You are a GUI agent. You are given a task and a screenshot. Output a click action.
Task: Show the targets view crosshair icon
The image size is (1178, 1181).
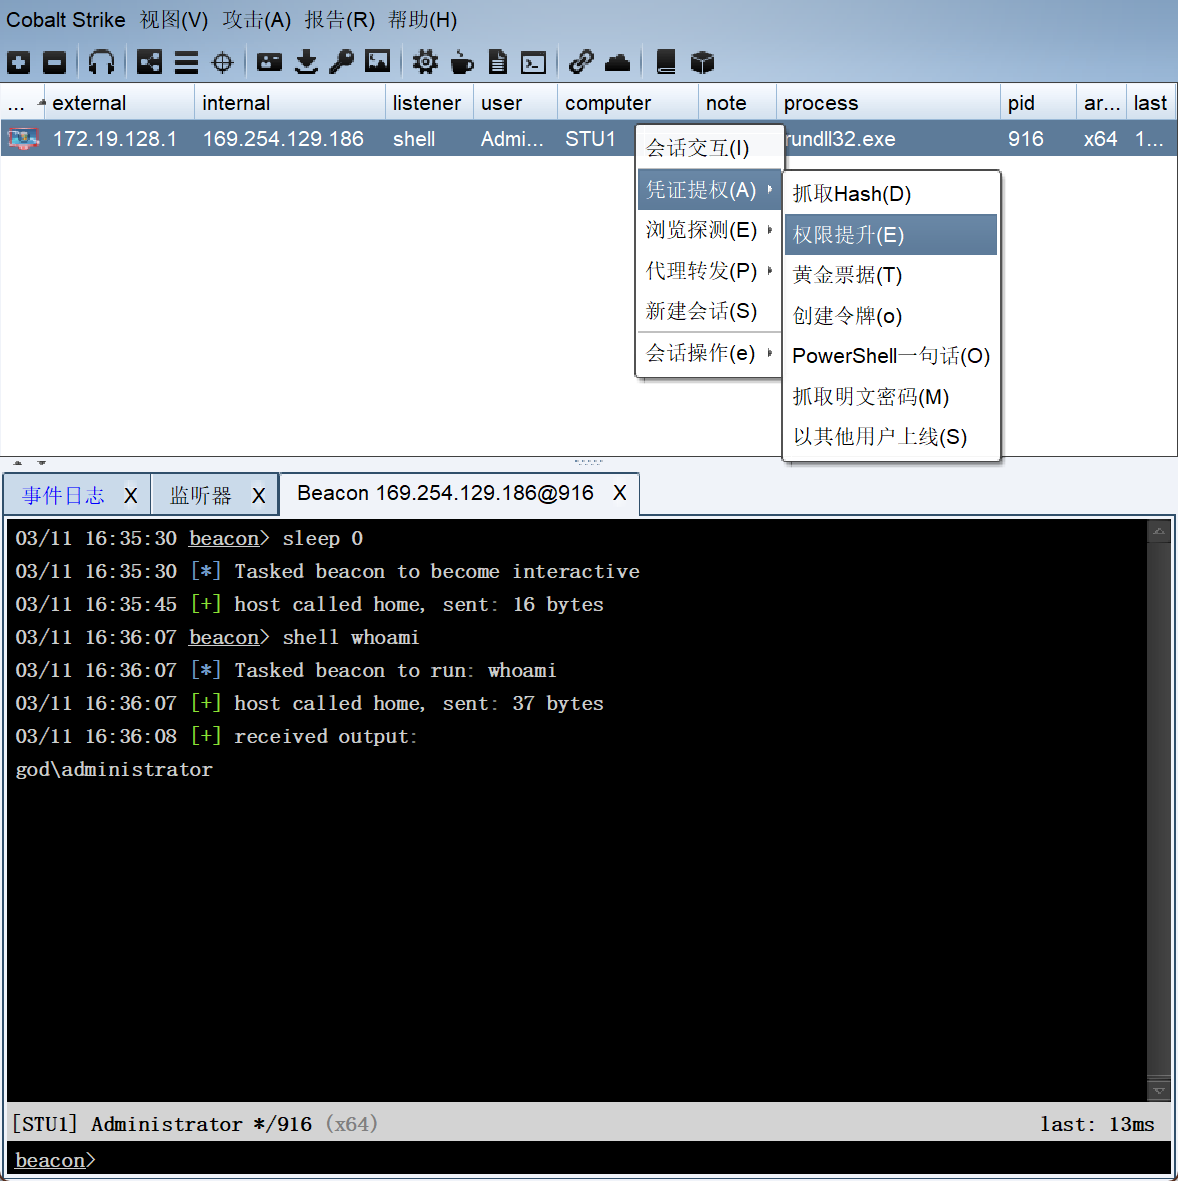click(223, 63)
